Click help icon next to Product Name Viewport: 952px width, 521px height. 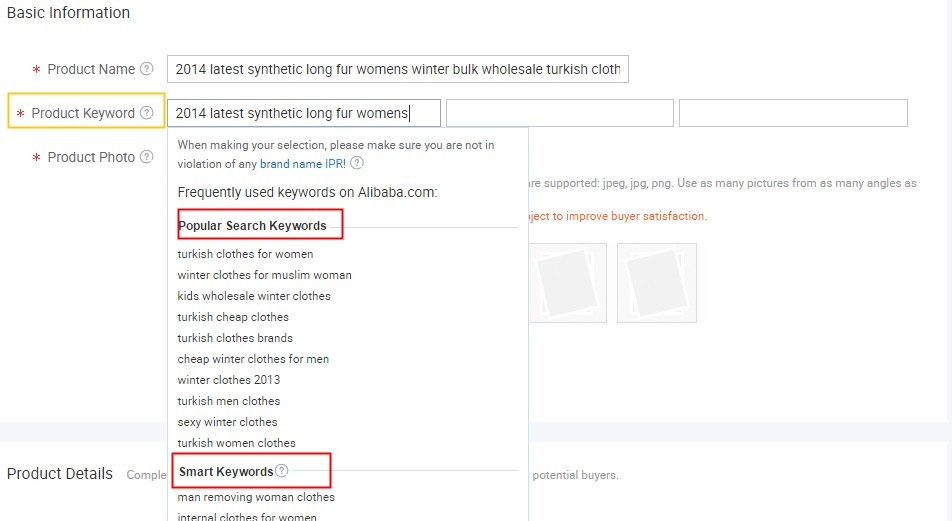click(x=147, y=69)
